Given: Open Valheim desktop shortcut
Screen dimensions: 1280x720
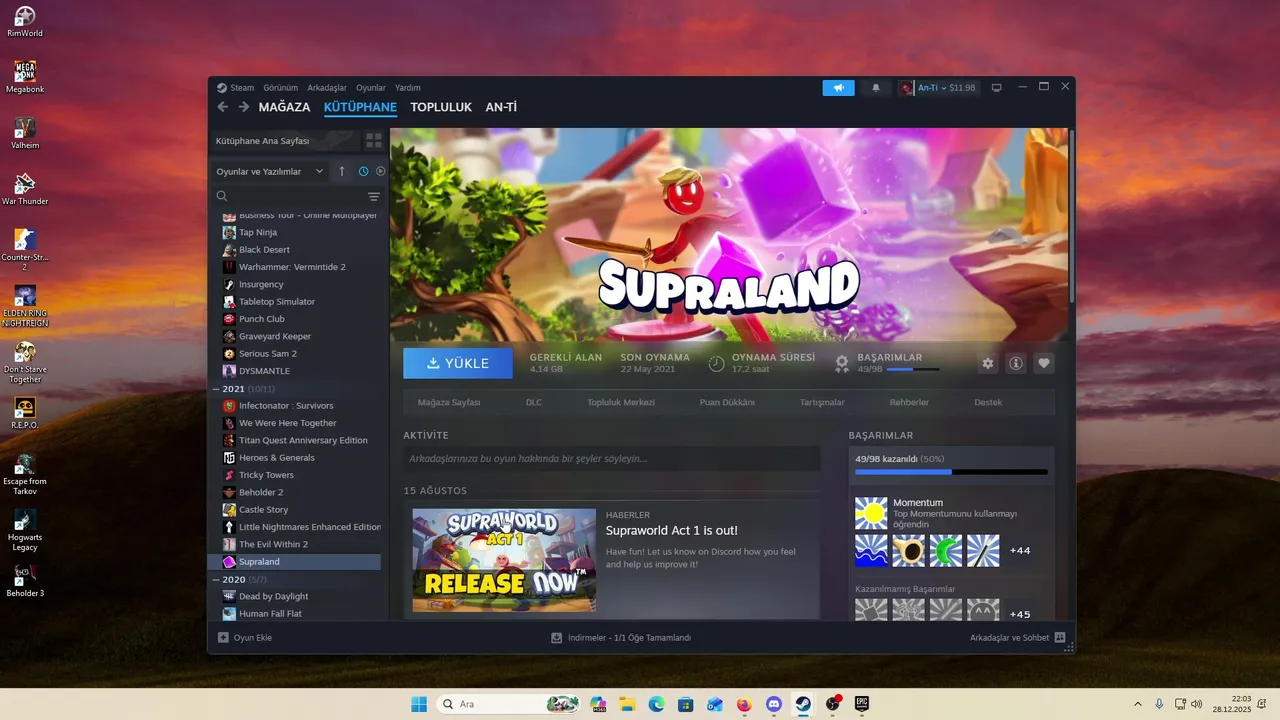Looking at the screenshot, I should [x=25, y=134].
